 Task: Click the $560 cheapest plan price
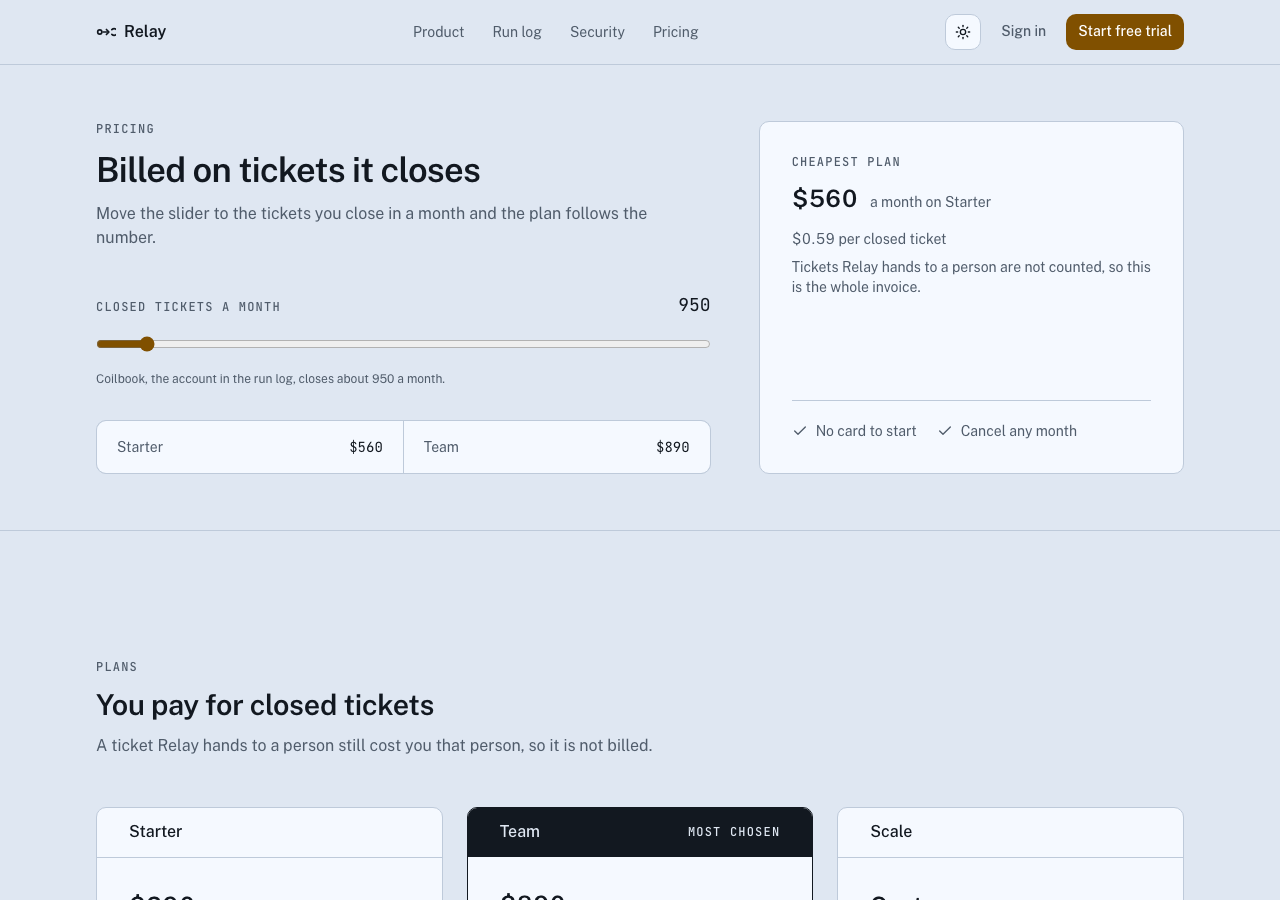pos(825,199)
